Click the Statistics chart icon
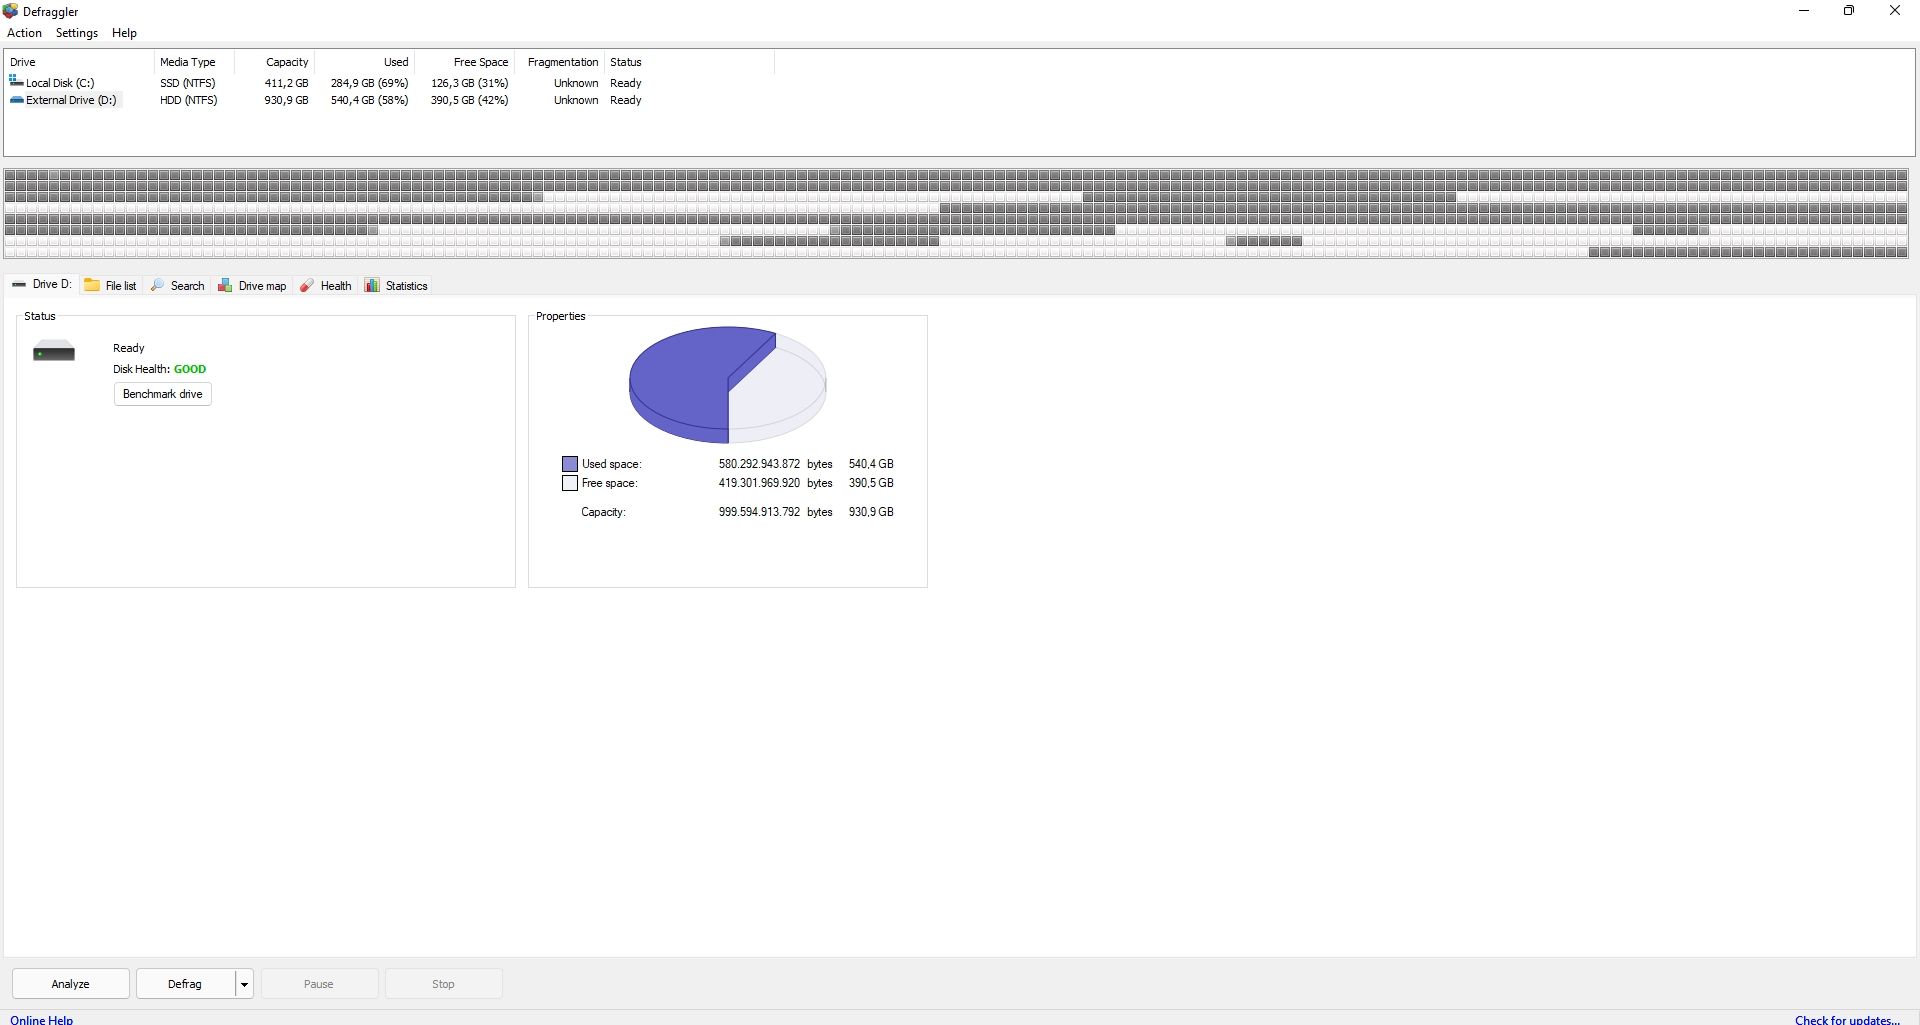 pyautogui.click(x=372, y=286)
